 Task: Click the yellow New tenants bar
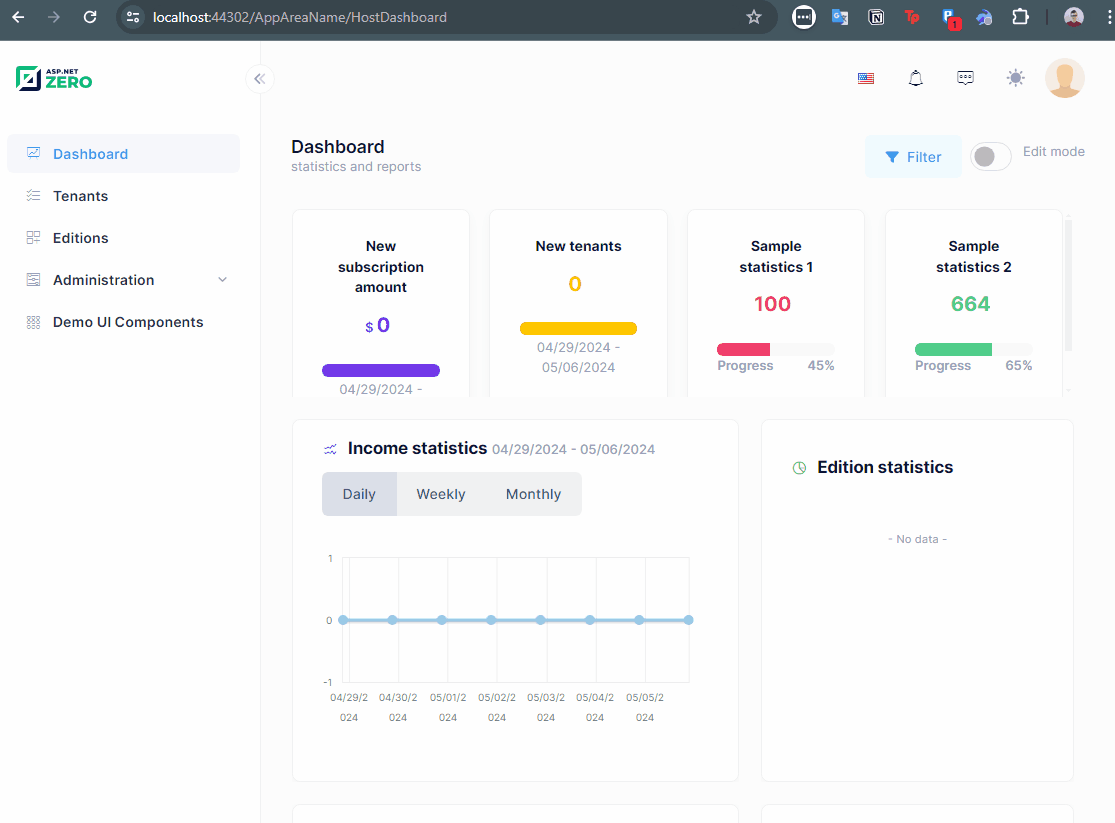[578, 328]
